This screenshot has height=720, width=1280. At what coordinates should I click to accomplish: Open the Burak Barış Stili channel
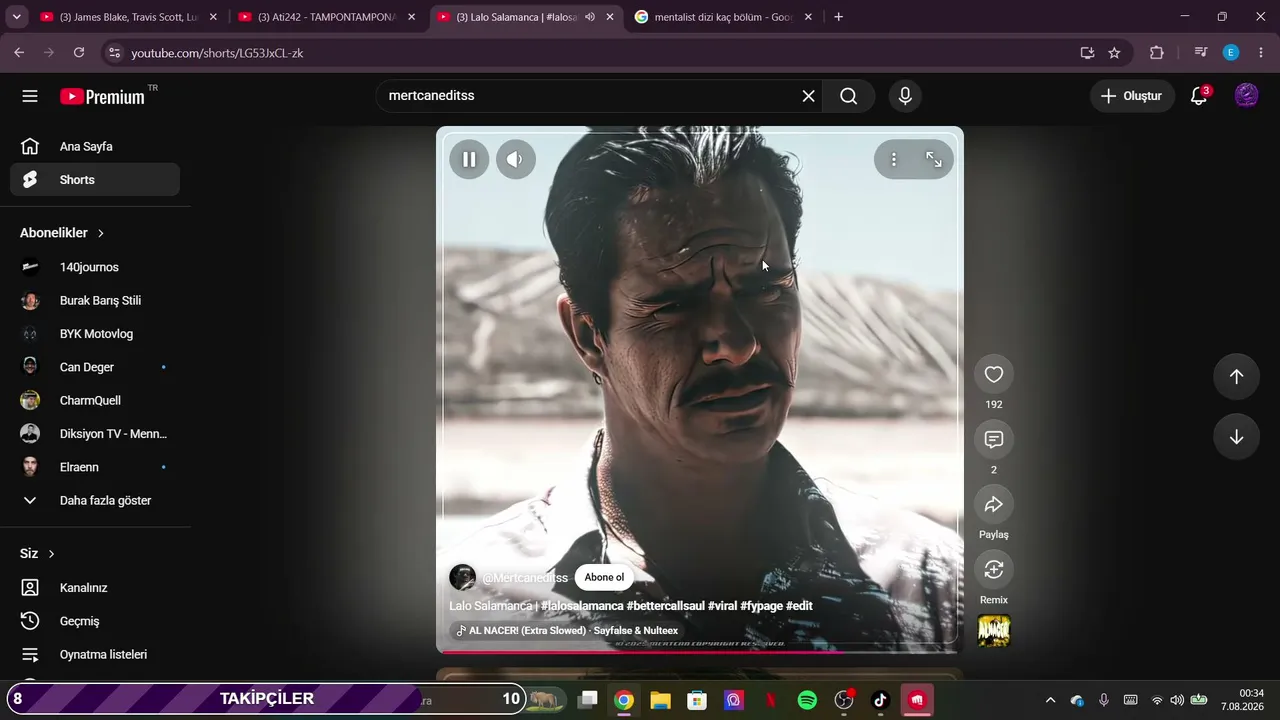click(95, 301)
